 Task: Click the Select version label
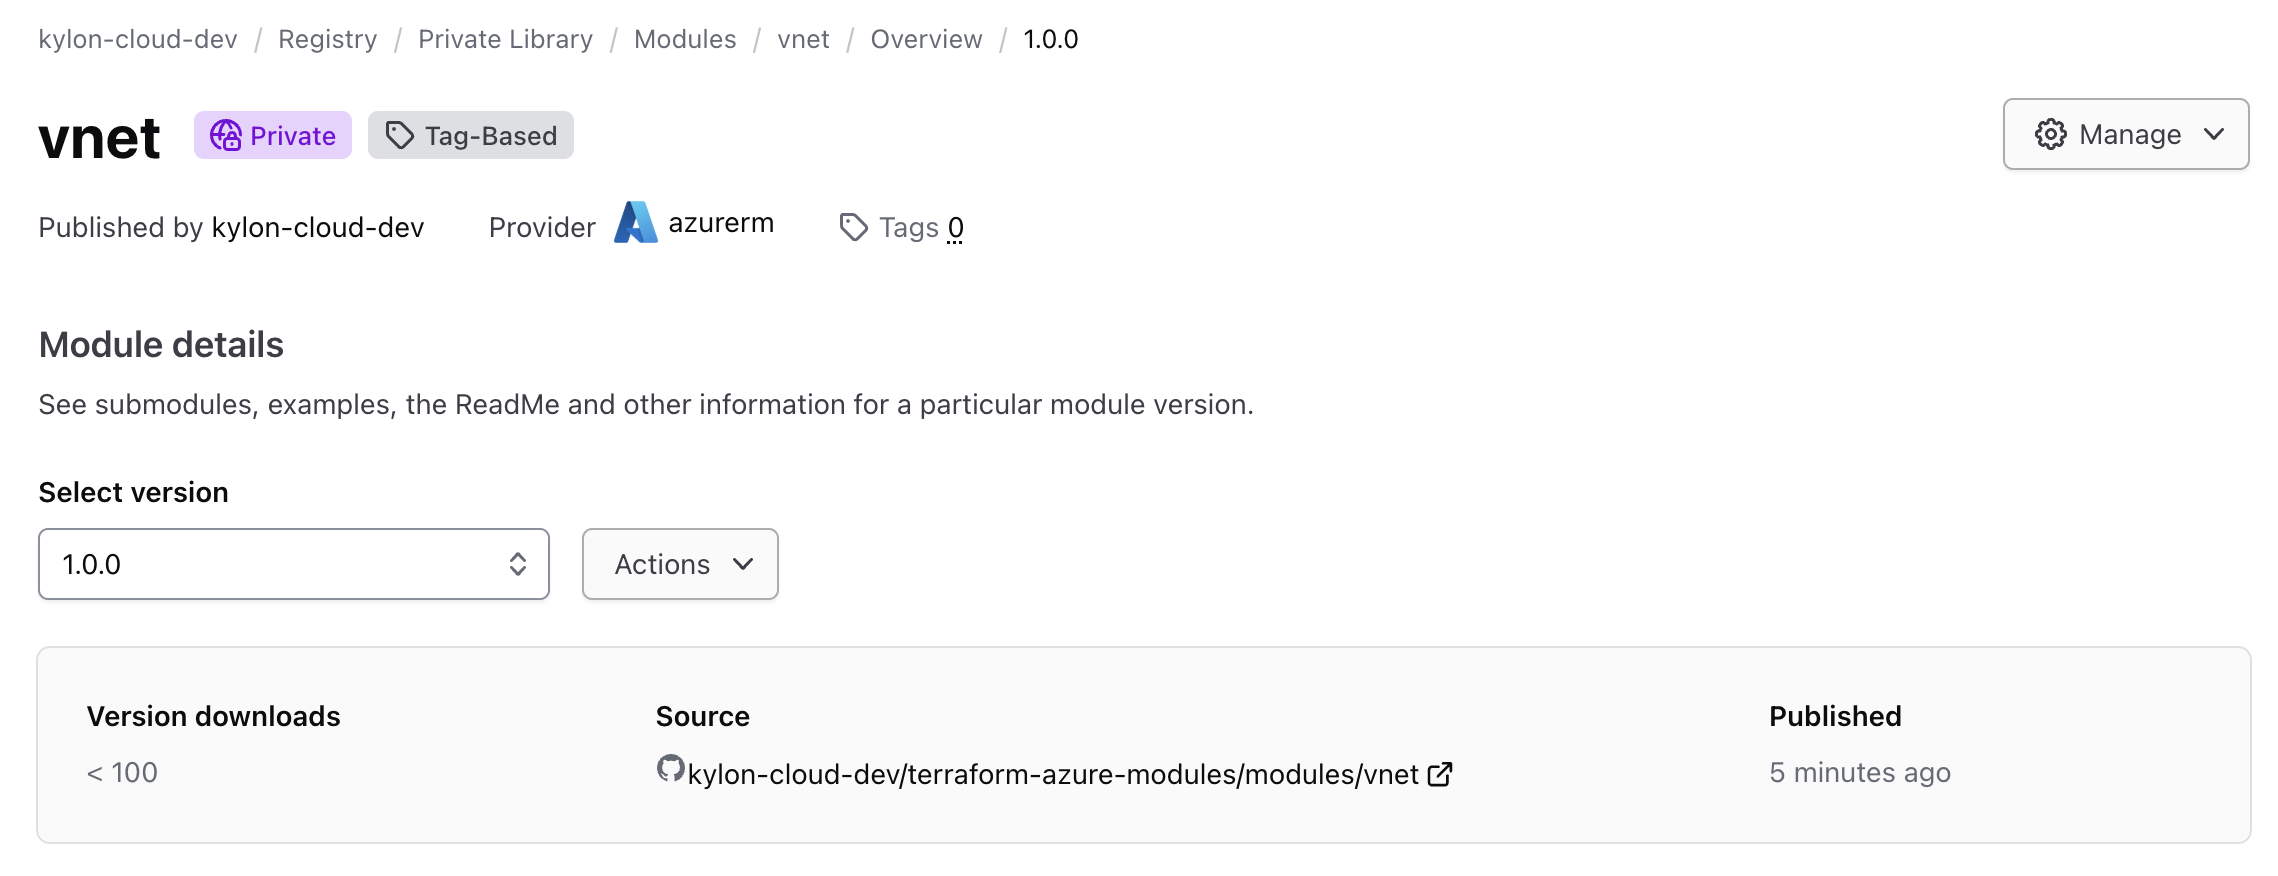point(133,492)
